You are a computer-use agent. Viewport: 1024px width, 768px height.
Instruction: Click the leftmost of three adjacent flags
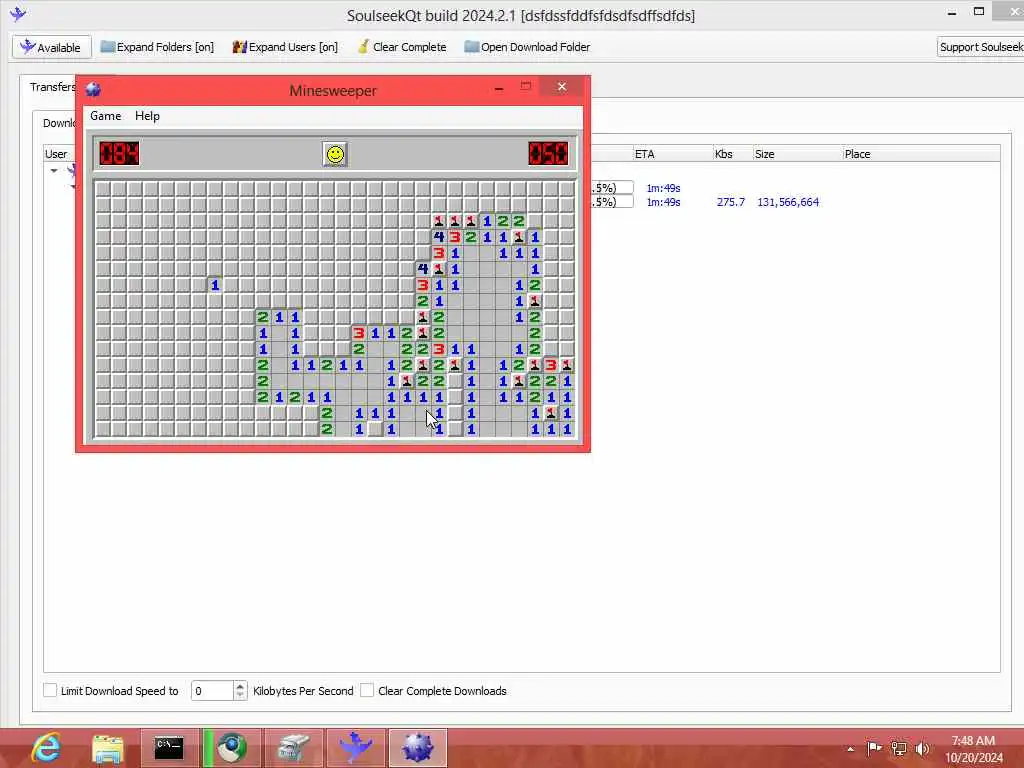pyautogui.click(x=439, y=221)
